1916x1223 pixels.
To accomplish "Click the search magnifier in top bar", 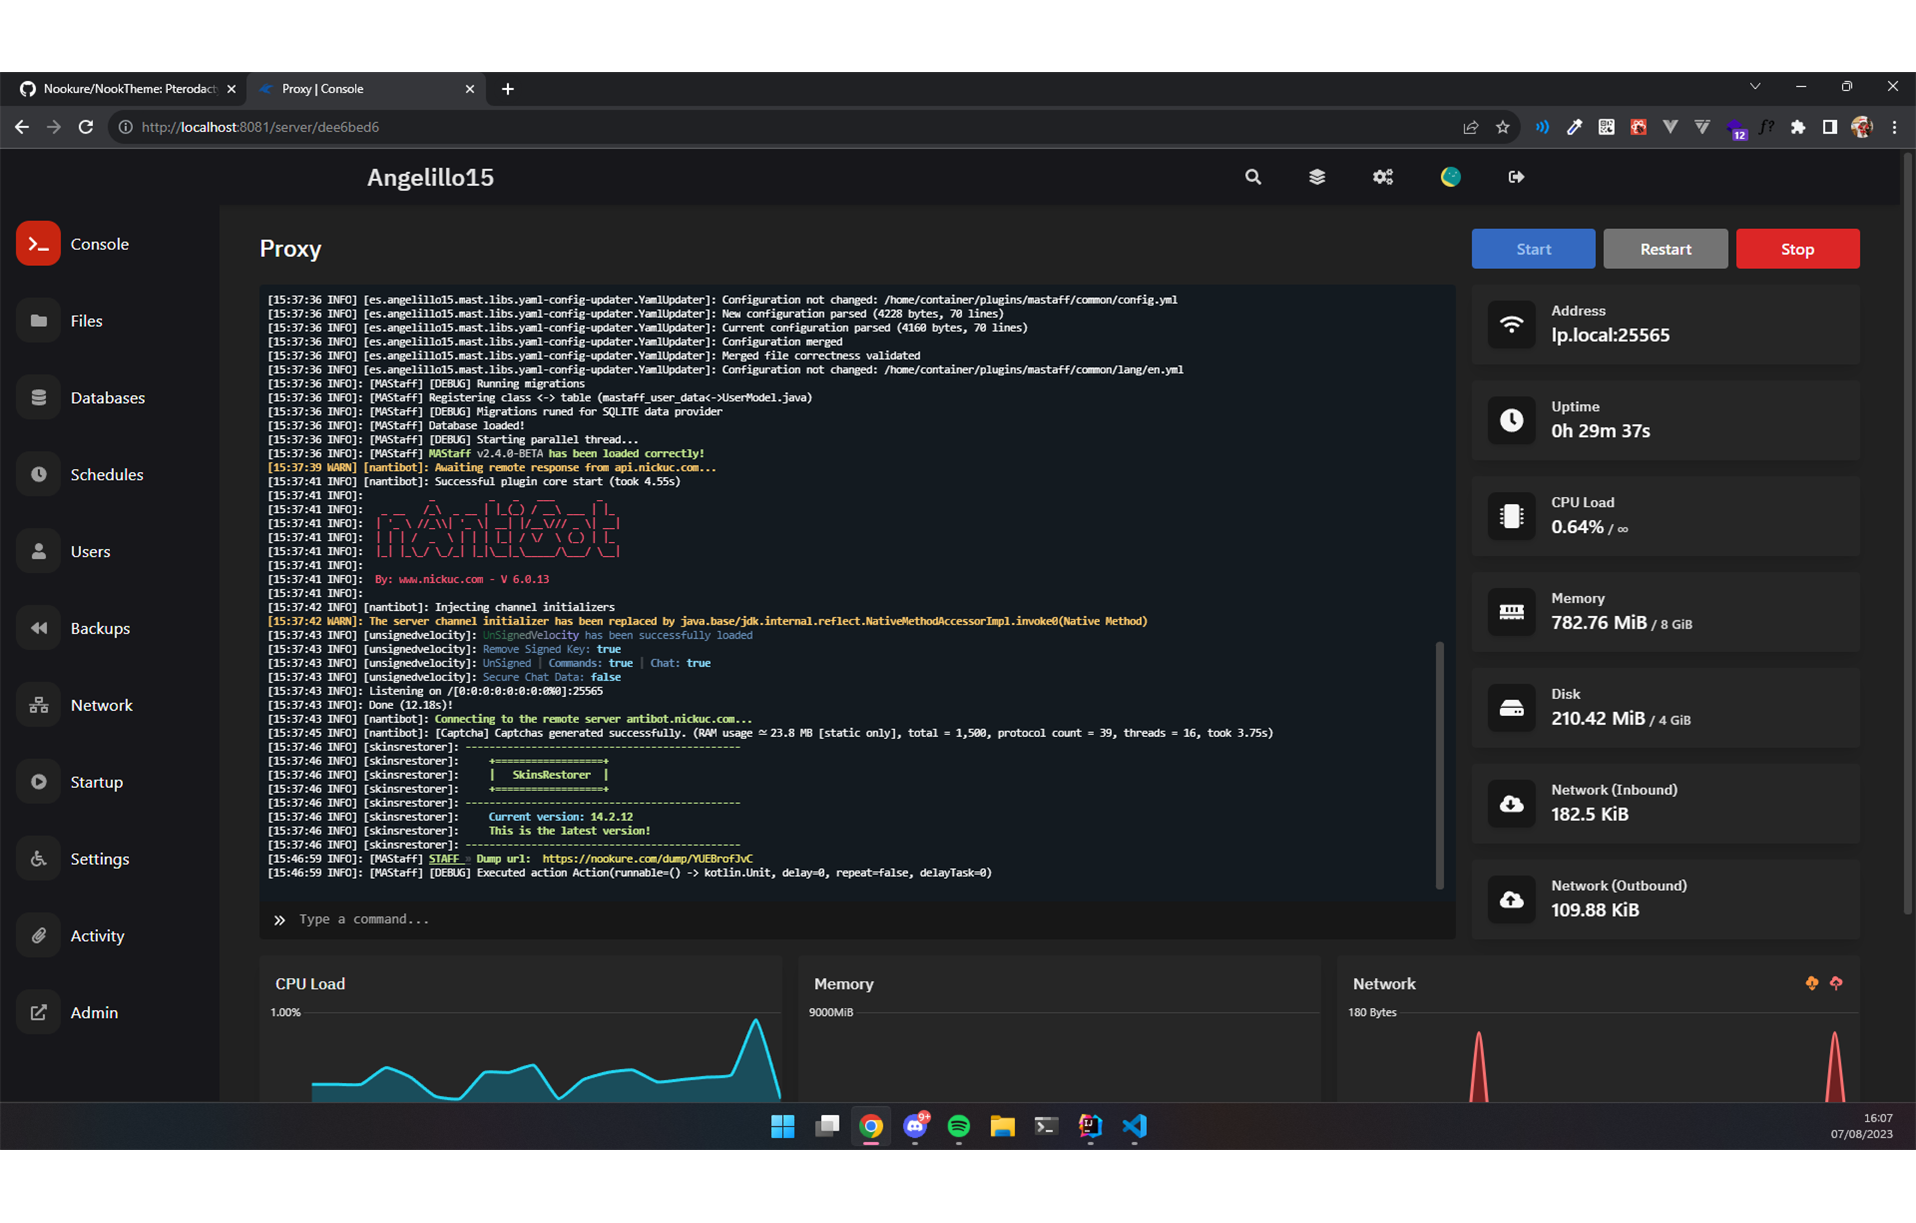I will point(1252,177).
